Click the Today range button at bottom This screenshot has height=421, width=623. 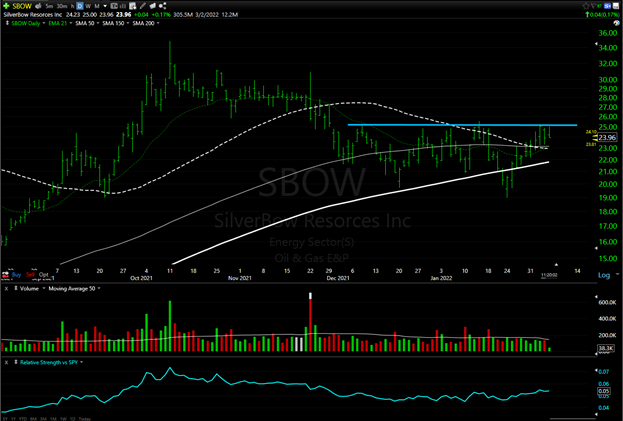tap(85, 419)
